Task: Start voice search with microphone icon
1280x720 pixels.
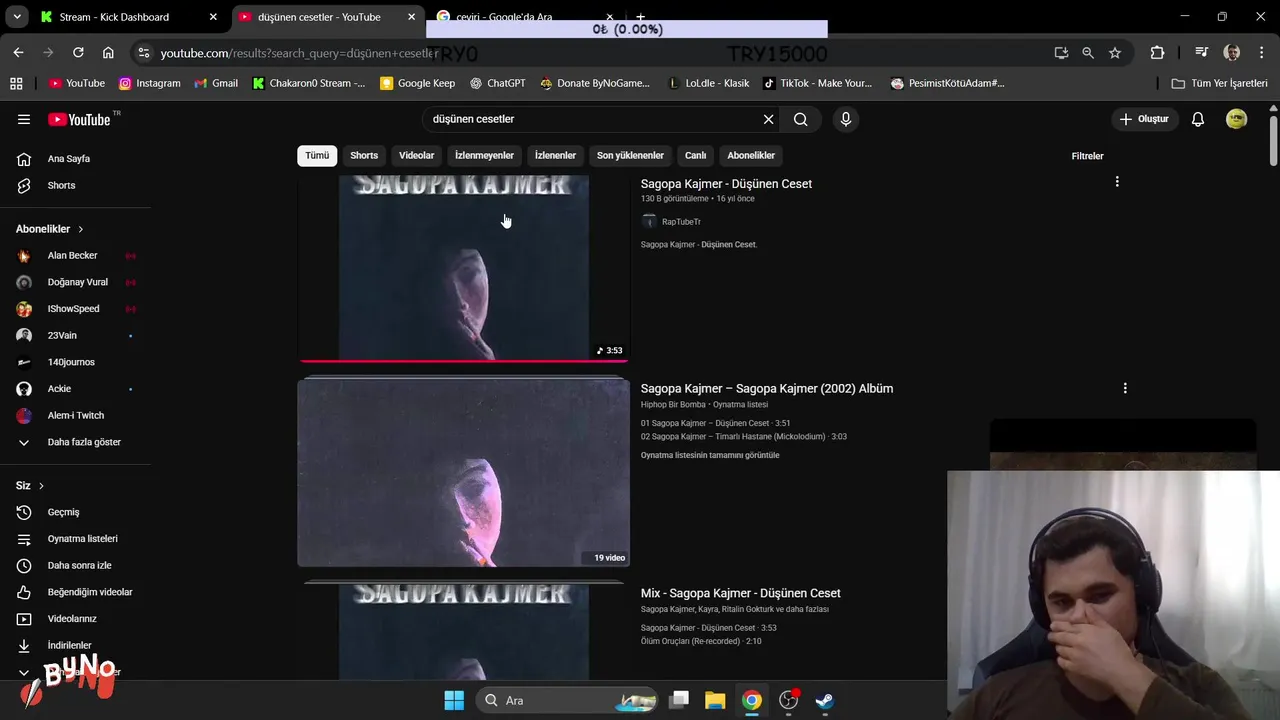Action: [846, 119]
